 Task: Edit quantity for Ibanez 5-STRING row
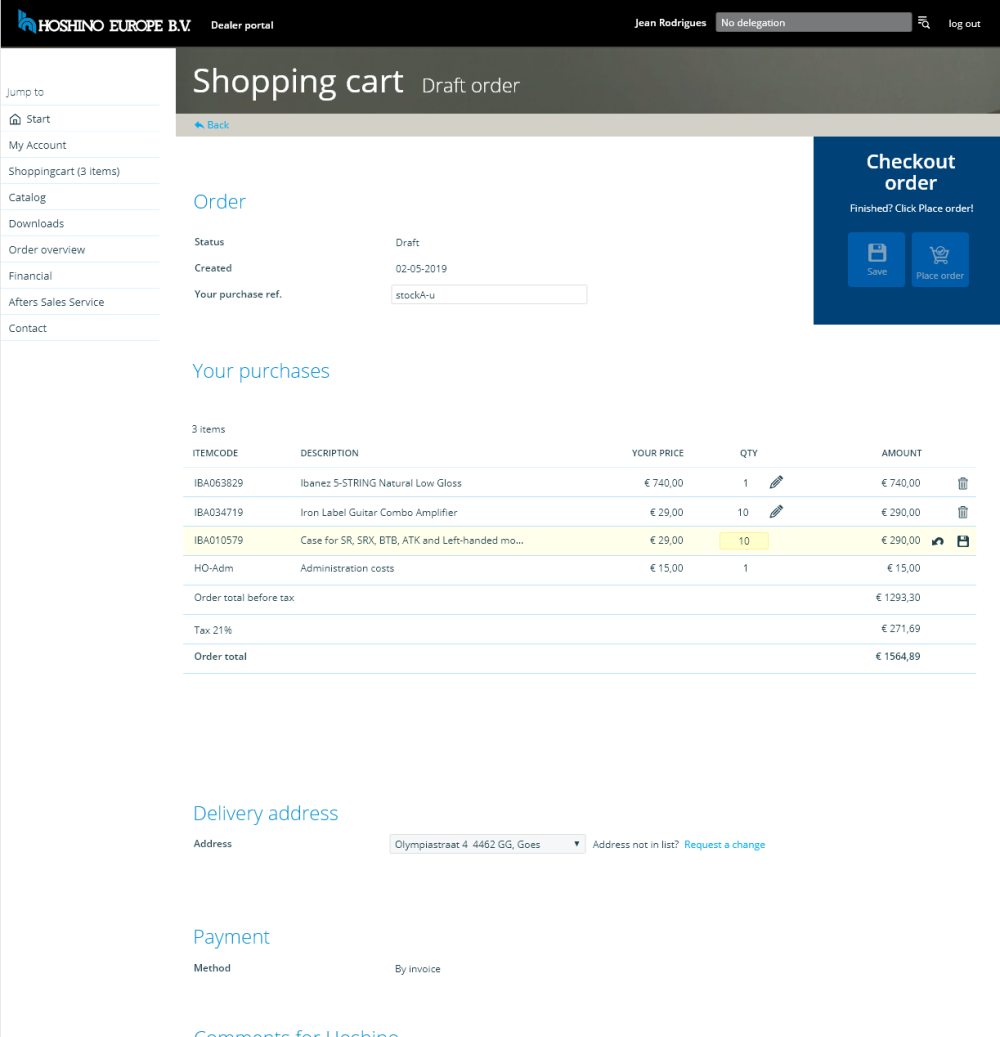click(776, 482)
